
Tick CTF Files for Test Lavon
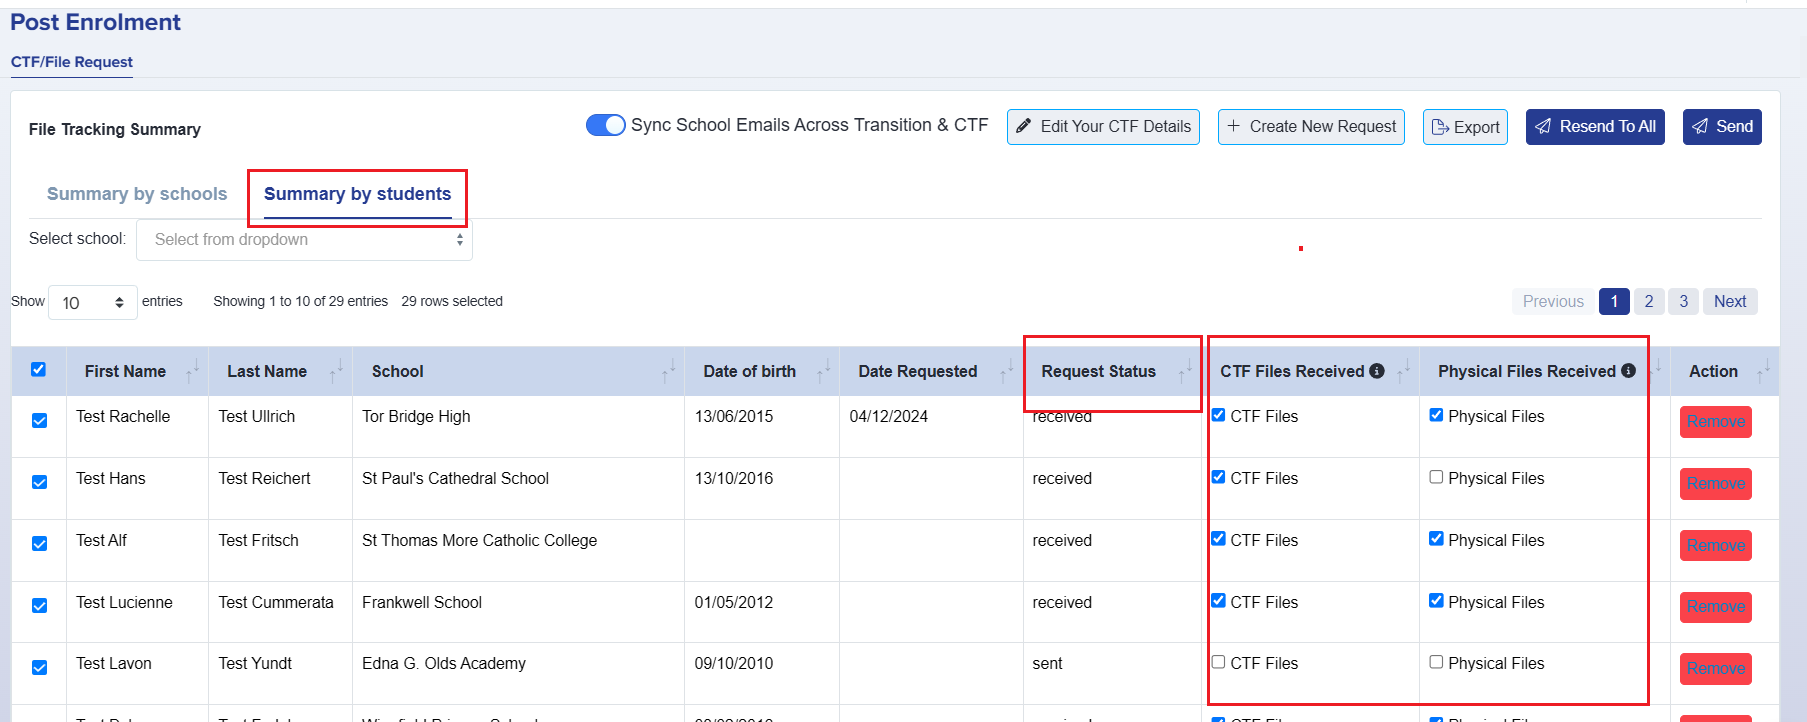[1218, 662]
